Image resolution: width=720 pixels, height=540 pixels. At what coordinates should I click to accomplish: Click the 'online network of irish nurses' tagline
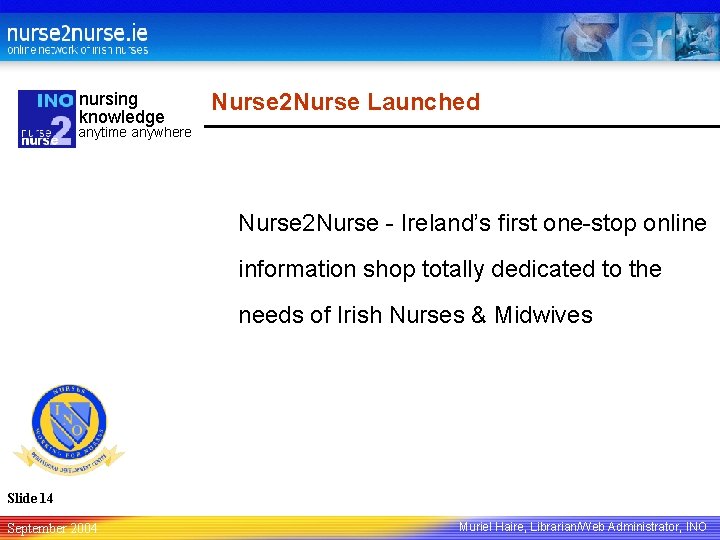click(x=78, y=50)
